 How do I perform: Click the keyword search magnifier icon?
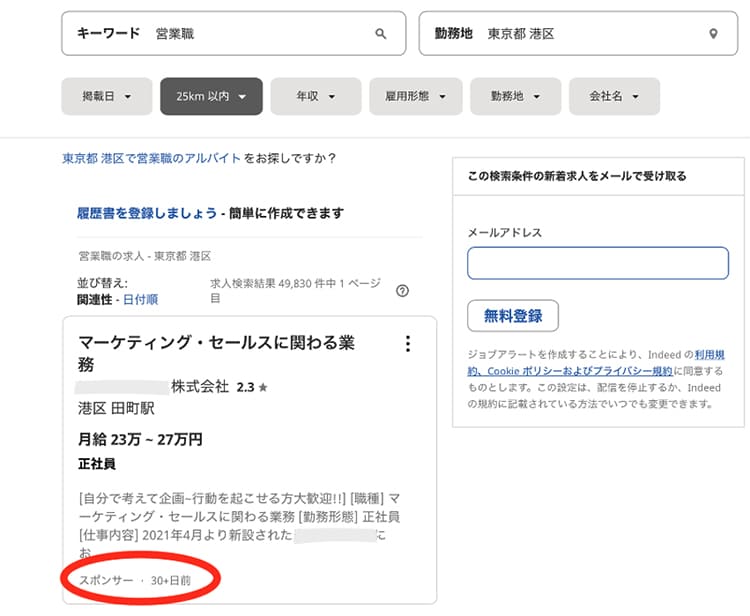click(381, 33)
